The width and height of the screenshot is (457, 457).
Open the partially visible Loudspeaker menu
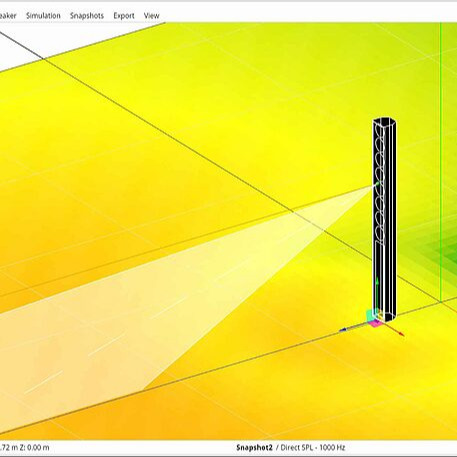coord(8,16)
